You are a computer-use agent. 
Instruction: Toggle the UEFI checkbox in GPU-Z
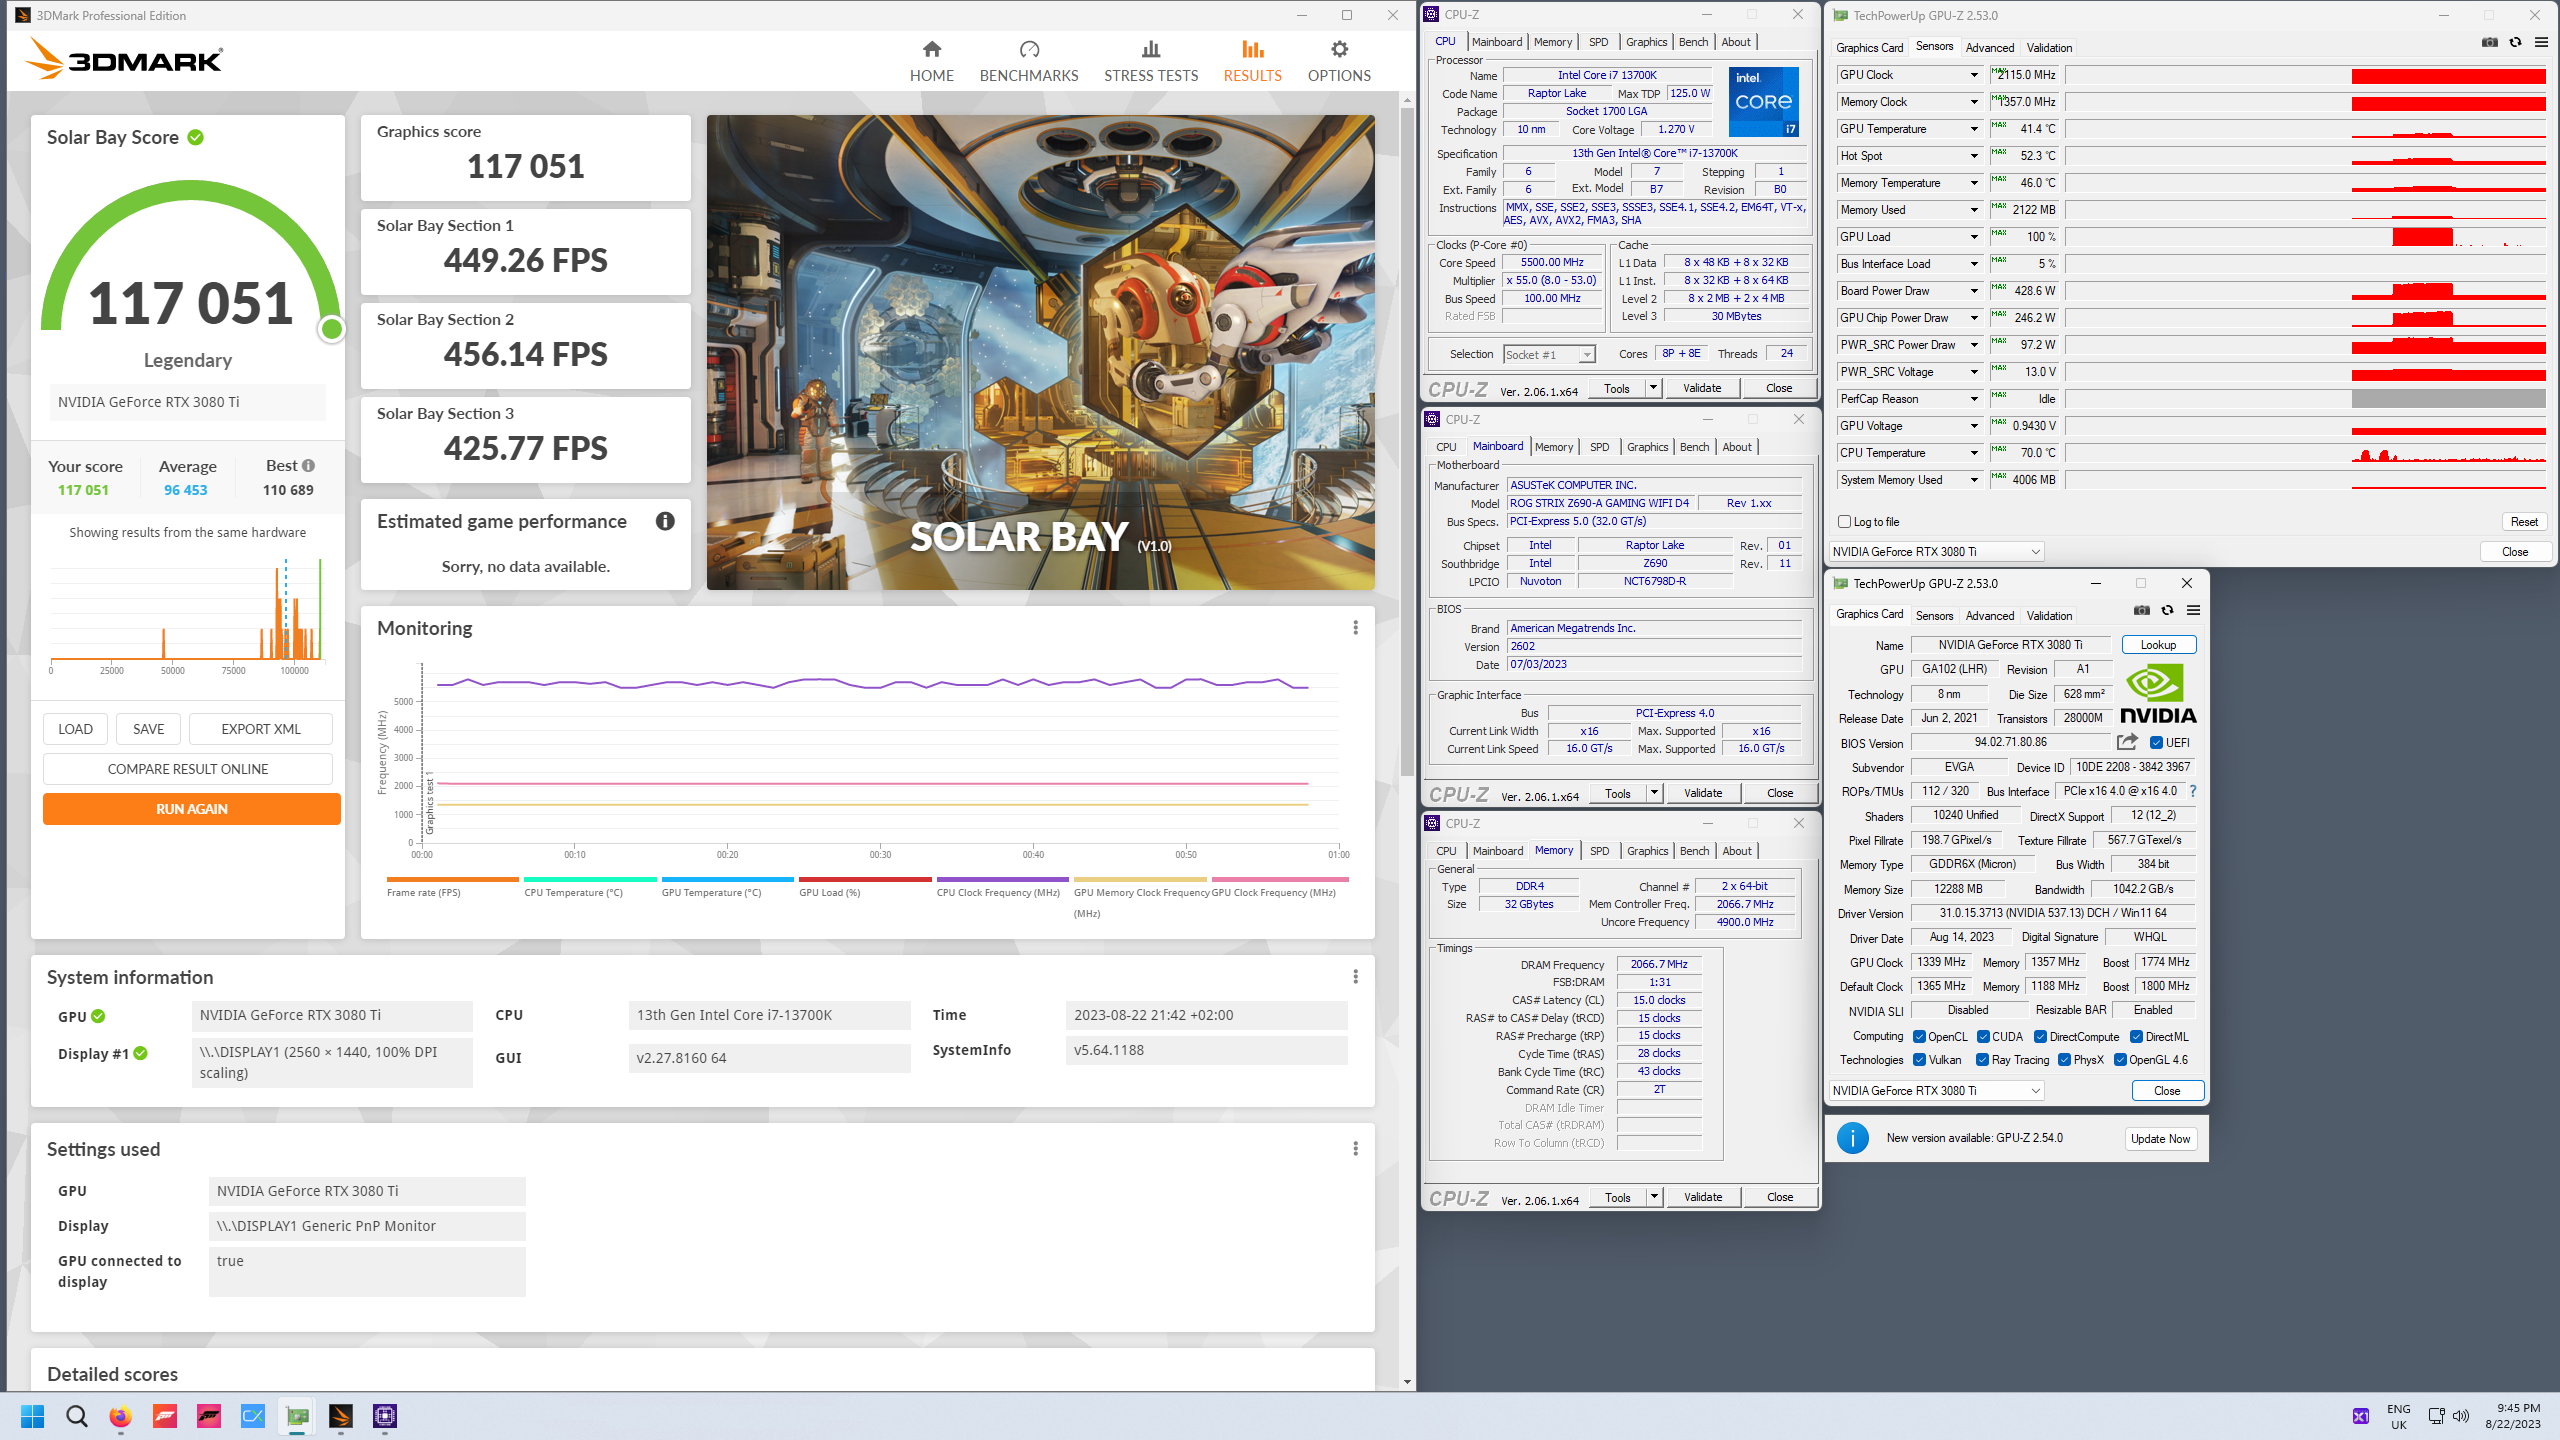tap(2157, 743)
